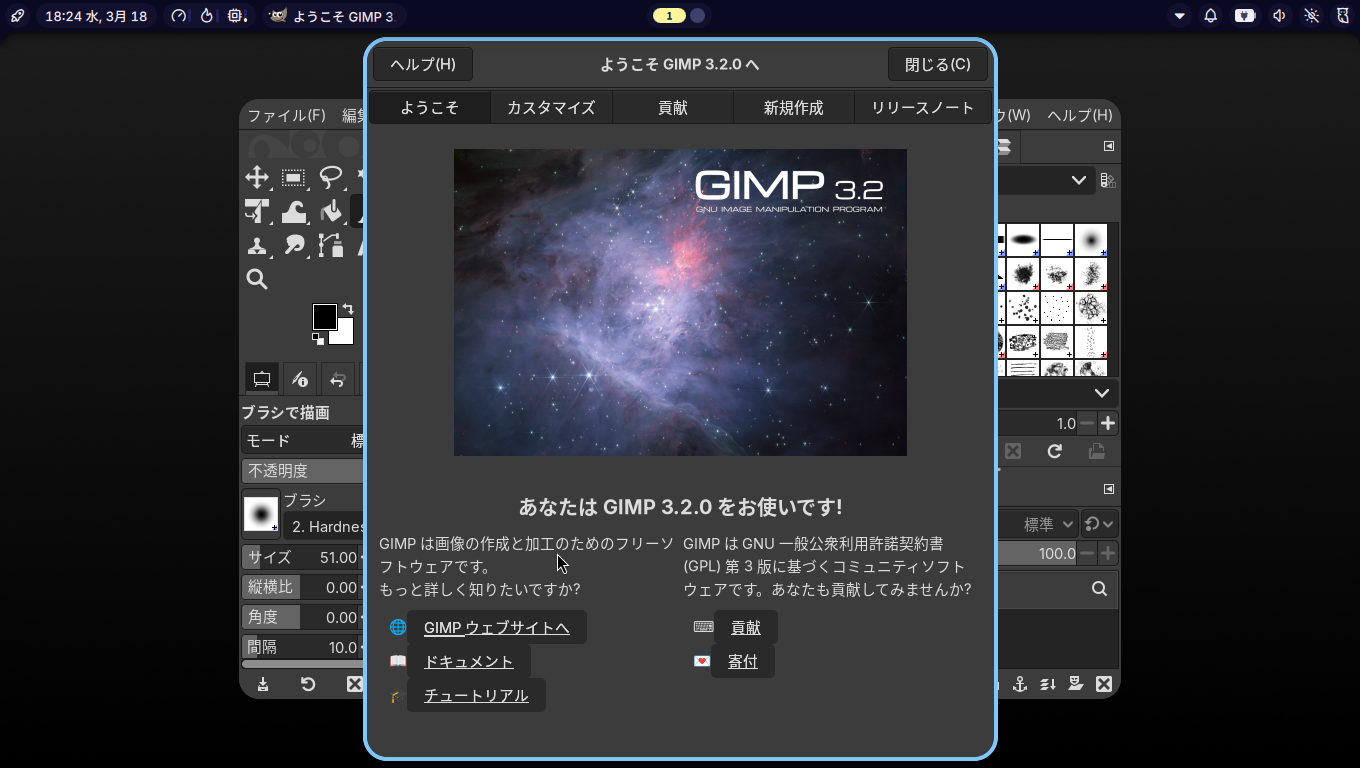
Task: Click the Angle slider (角度)
Action: (x=302, y=617)
